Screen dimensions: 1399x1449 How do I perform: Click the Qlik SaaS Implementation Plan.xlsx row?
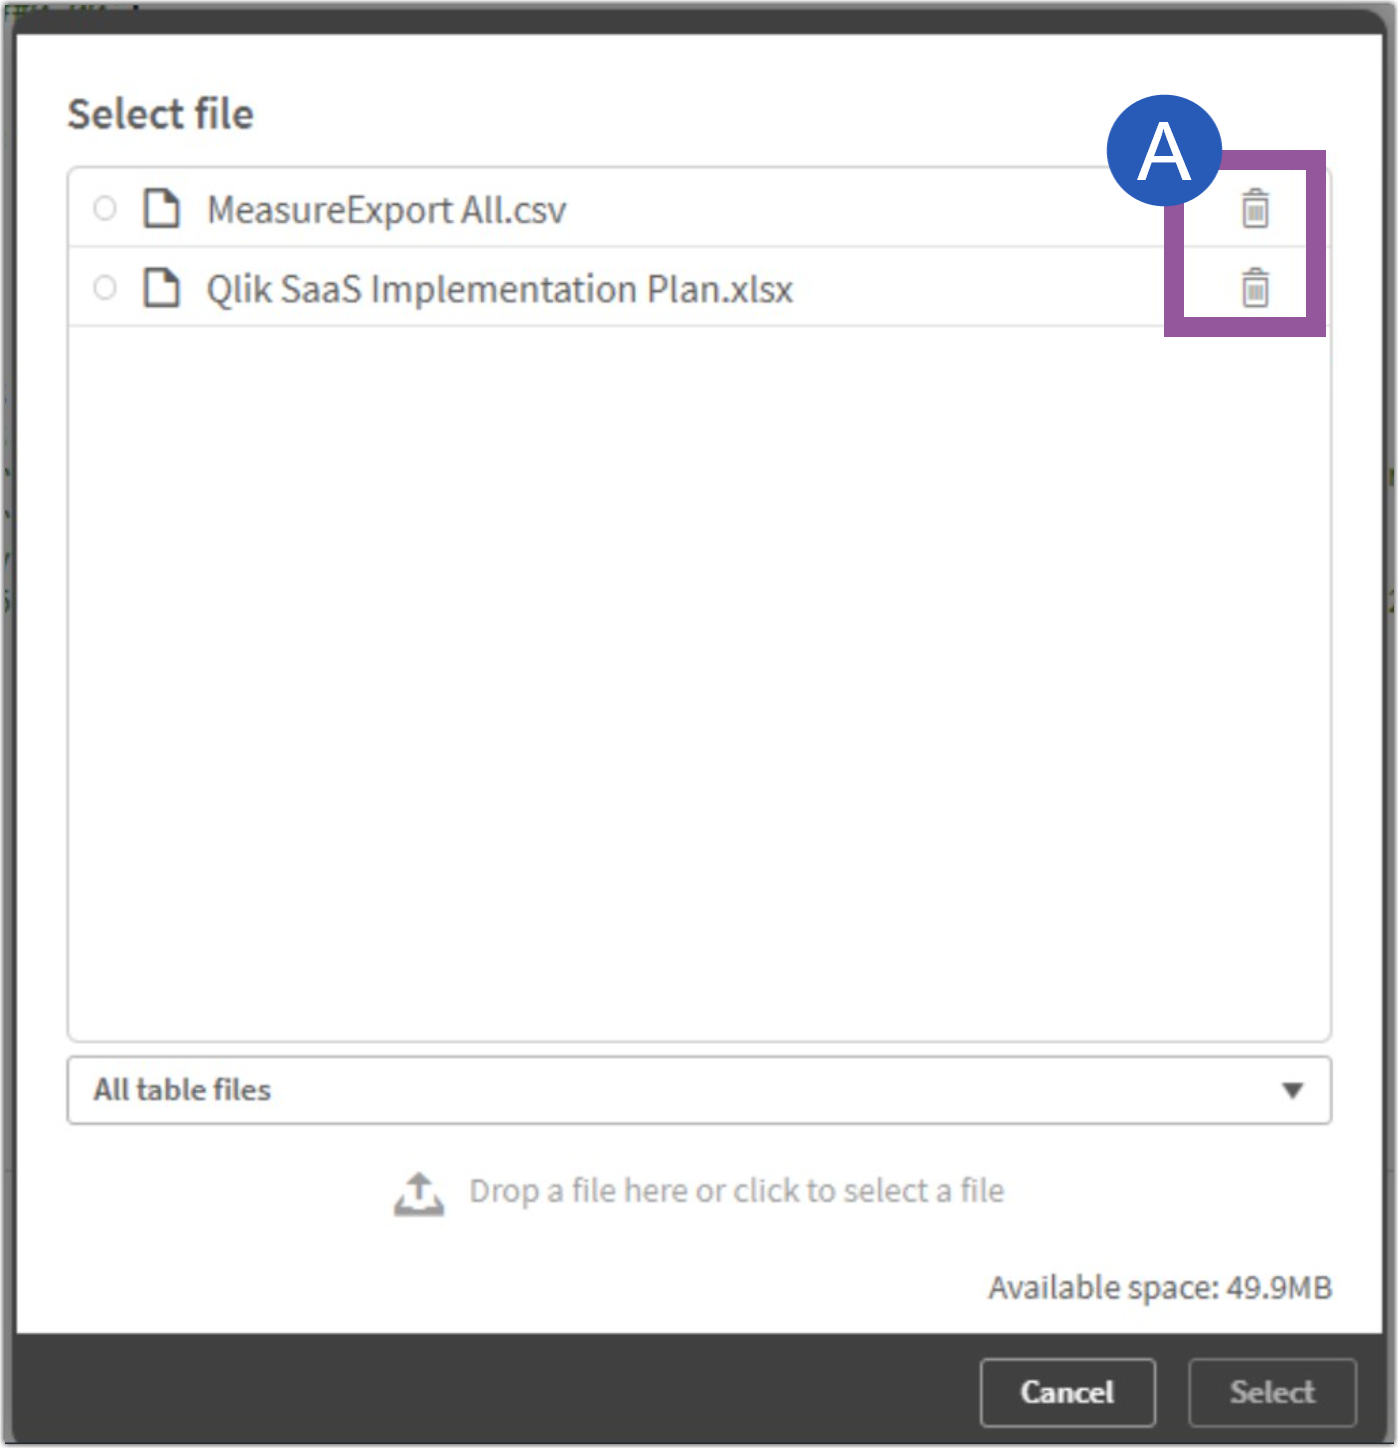pos(498,289)
